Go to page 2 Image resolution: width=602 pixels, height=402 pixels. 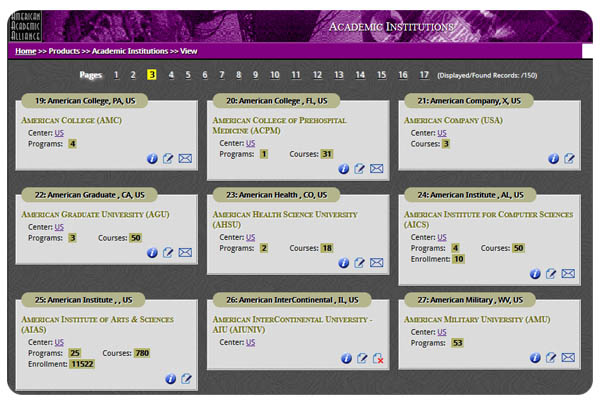(x=133, y=74)
